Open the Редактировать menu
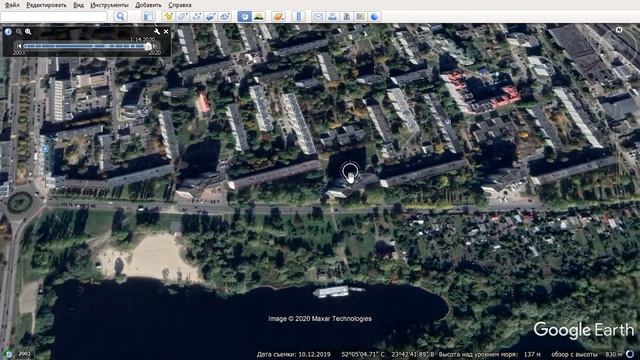Viewport: 640px width, 360px height. point(46,5)
